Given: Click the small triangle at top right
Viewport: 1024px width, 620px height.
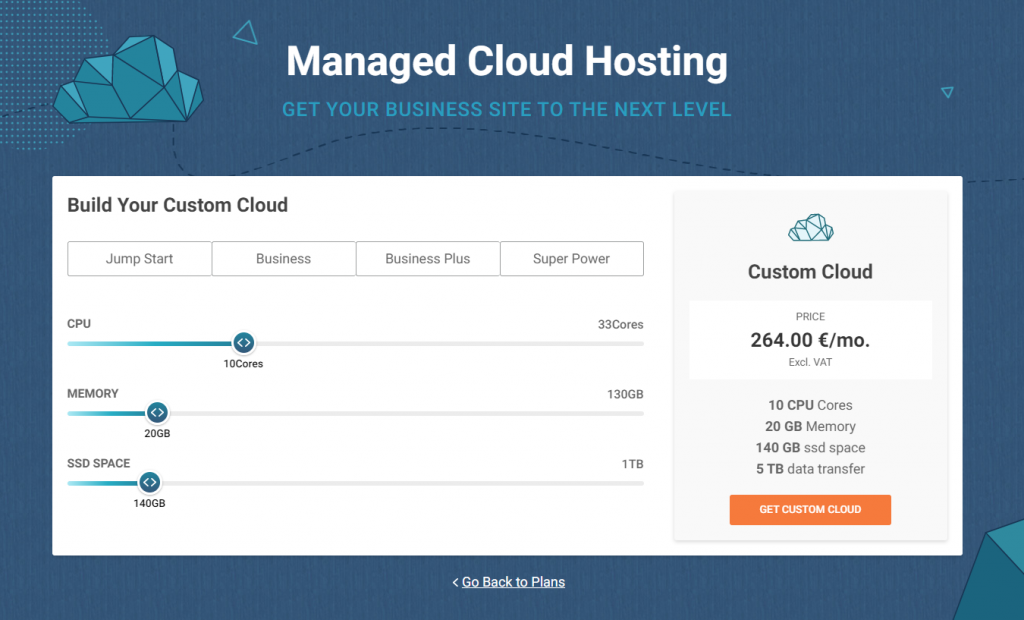Looking at the screenshot, I should pos(947,92).
